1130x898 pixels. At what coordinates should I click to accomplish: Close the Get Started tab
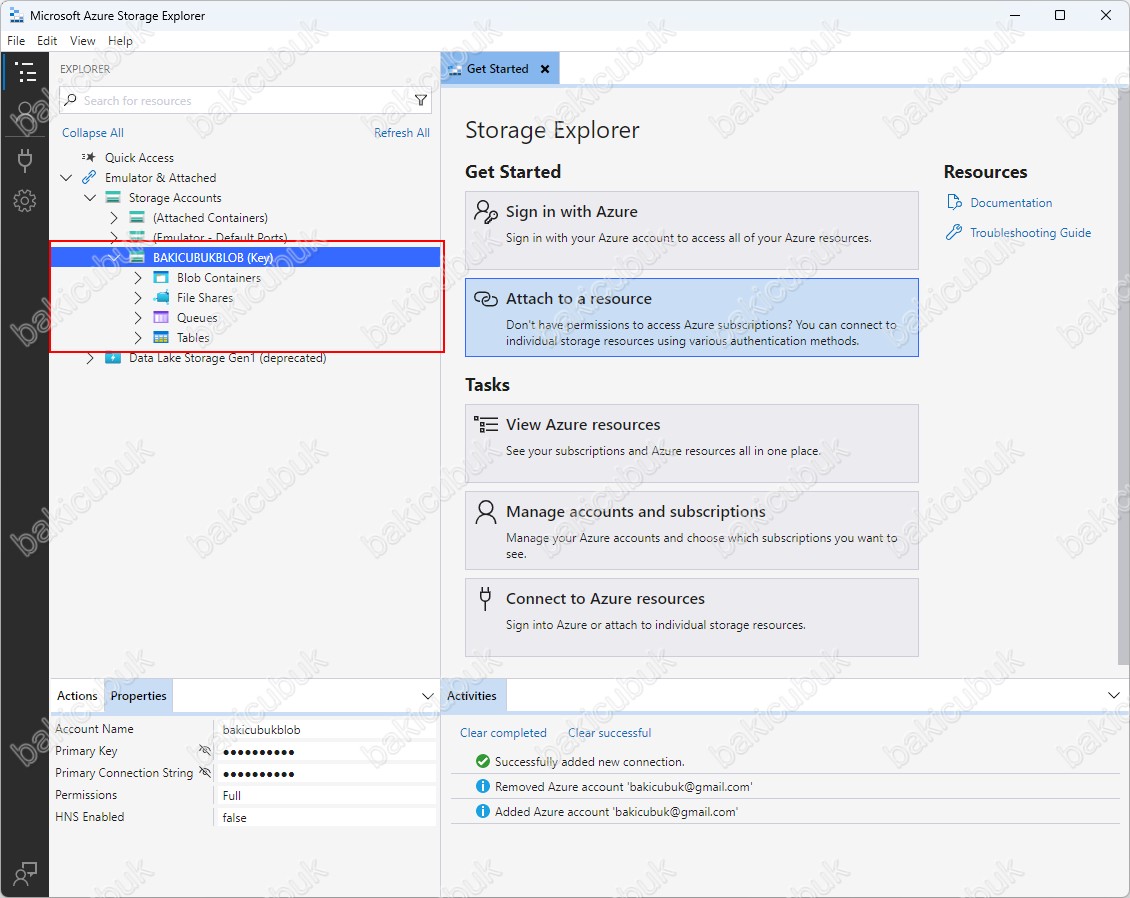coord(545,69)
